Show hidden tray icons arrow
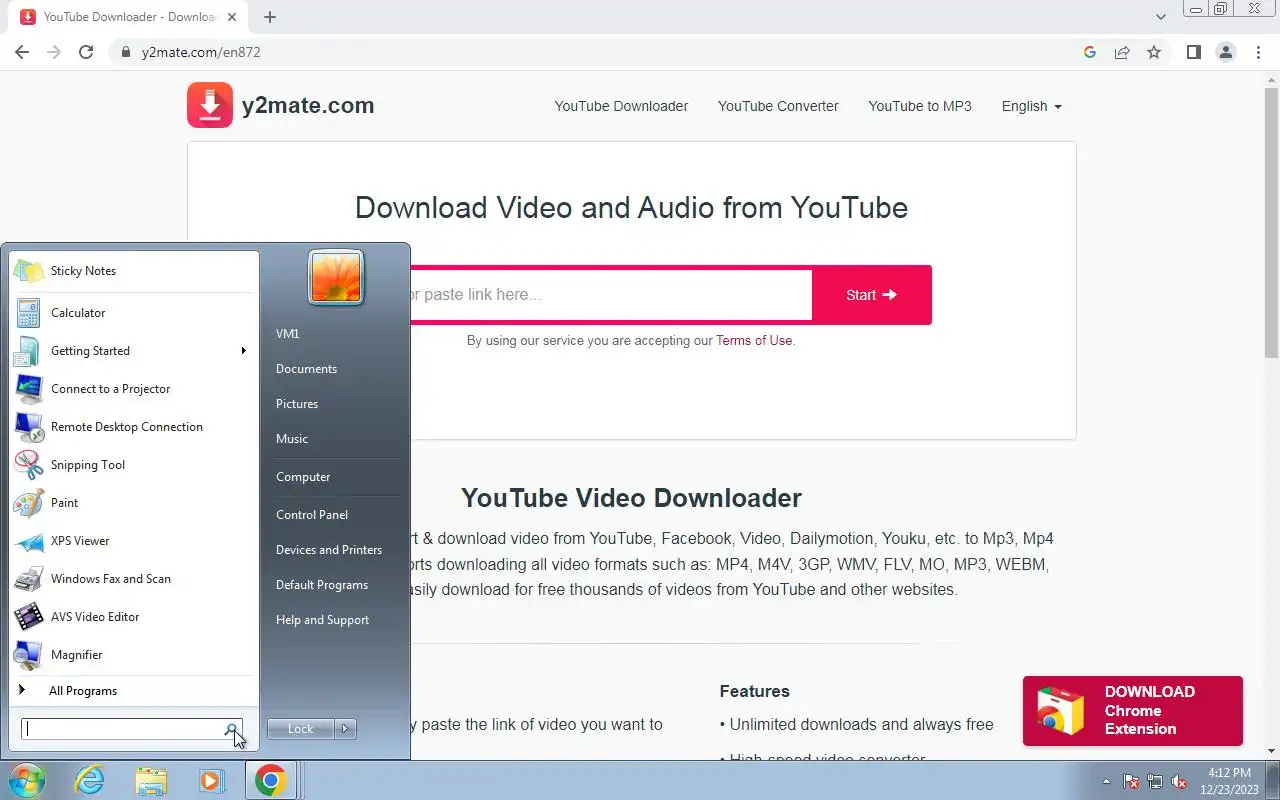Screen dimensions: 1280x800 (1106, 781)
